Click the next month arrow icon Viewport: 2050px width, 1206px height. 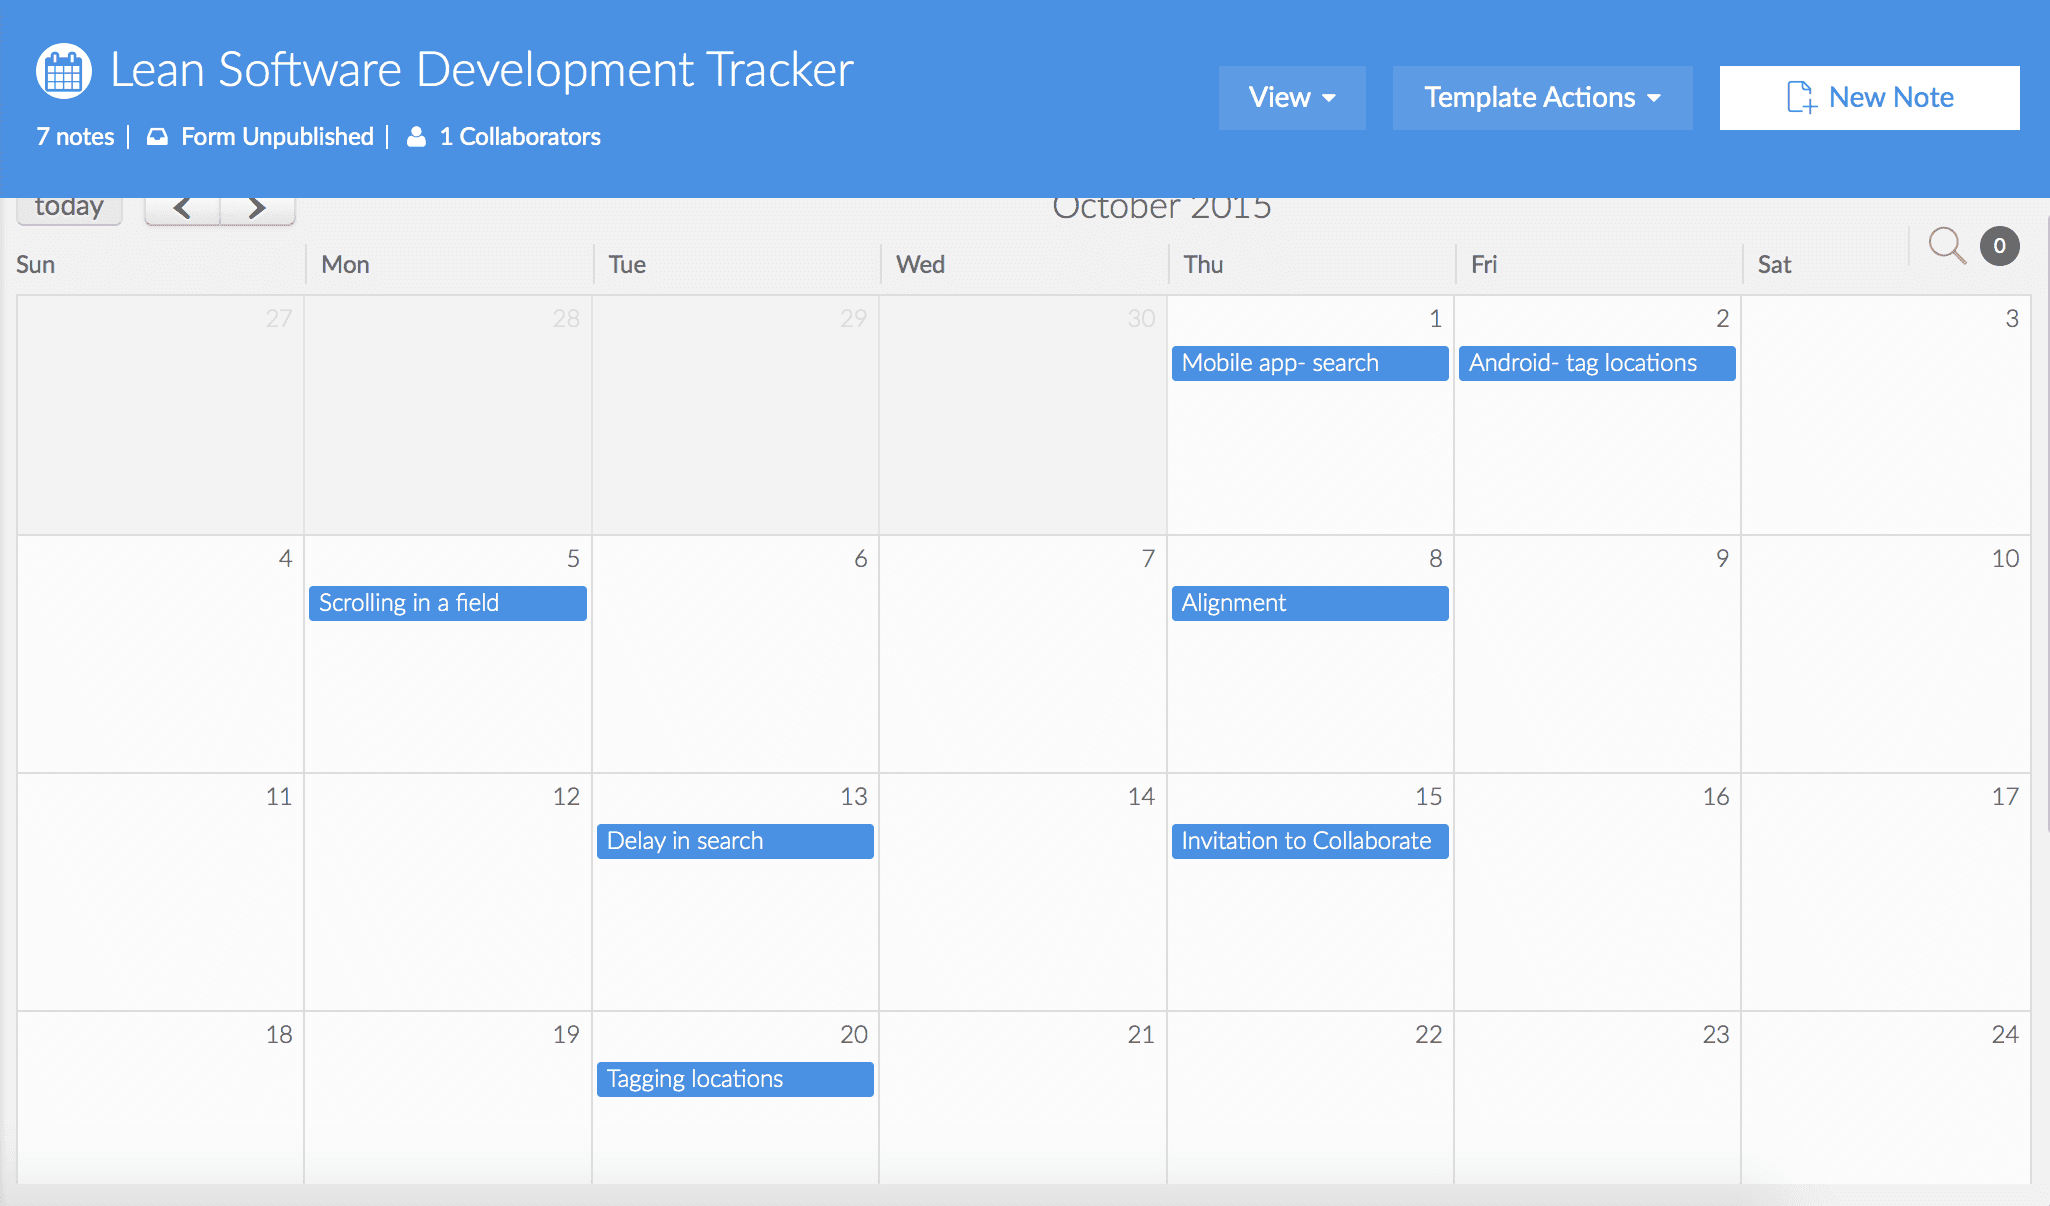coord(256,205)
